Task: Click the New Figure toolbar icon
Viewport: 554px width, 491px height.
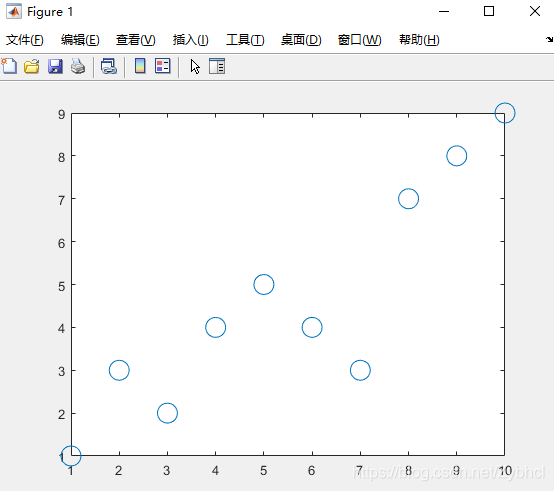Action: (9, 66)
